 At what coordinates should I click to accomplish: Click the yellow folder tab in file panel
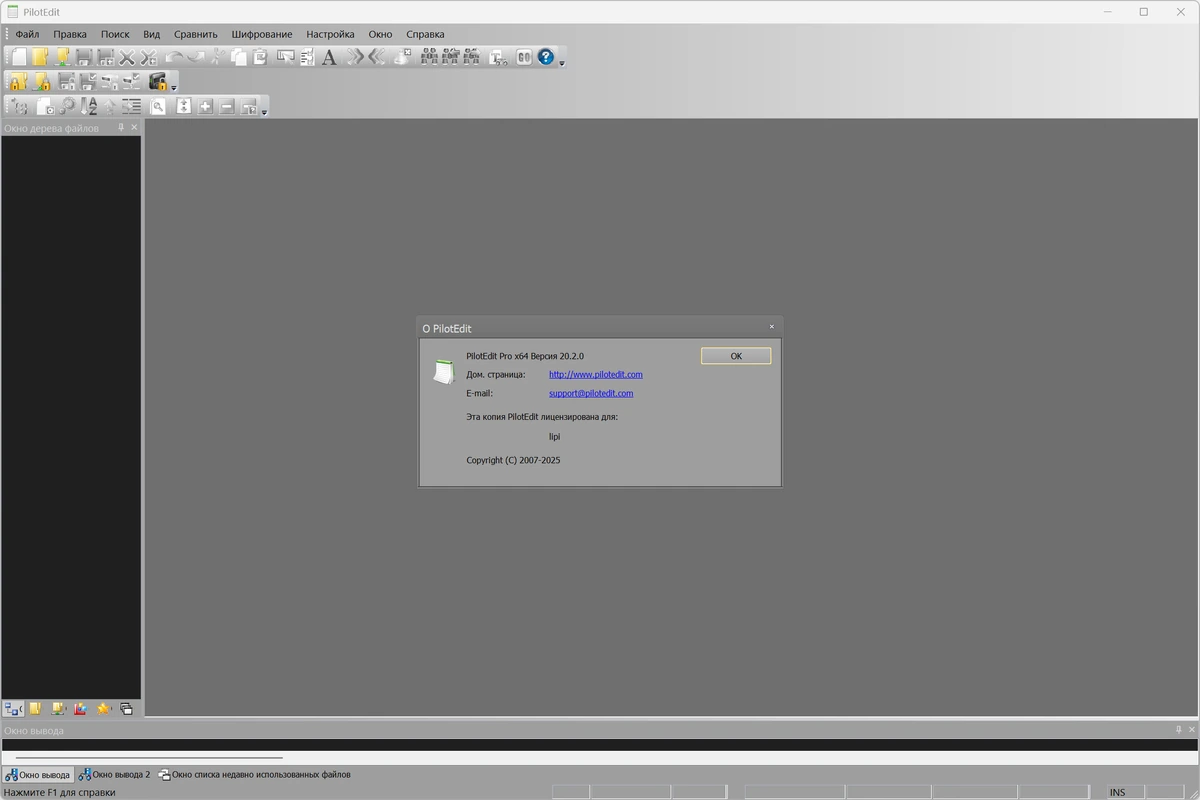(x=35, y=708)
